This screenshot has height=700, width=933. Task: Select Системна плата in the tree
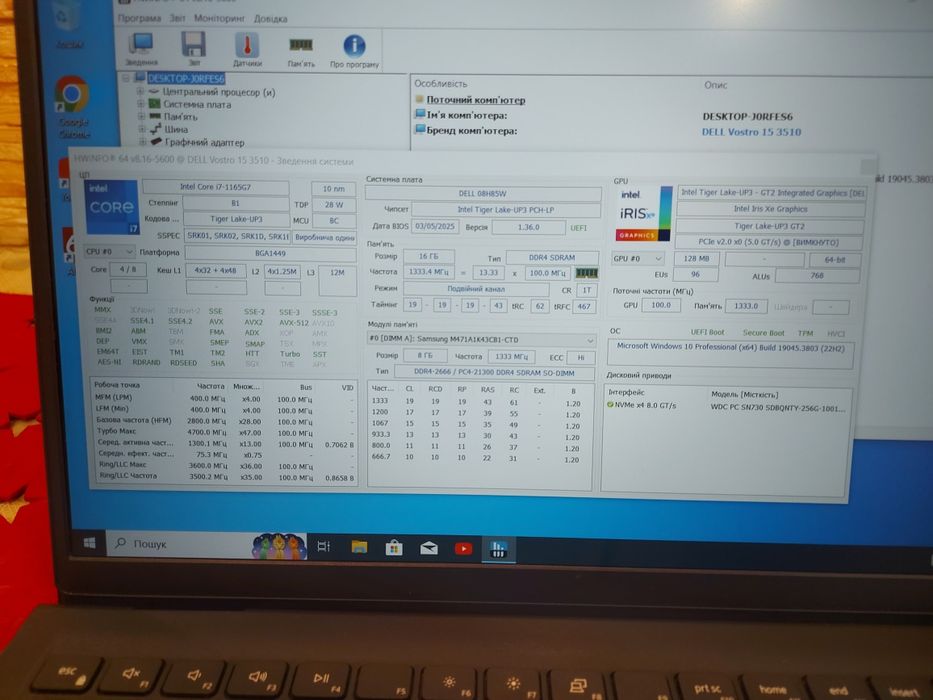[197, 104]
